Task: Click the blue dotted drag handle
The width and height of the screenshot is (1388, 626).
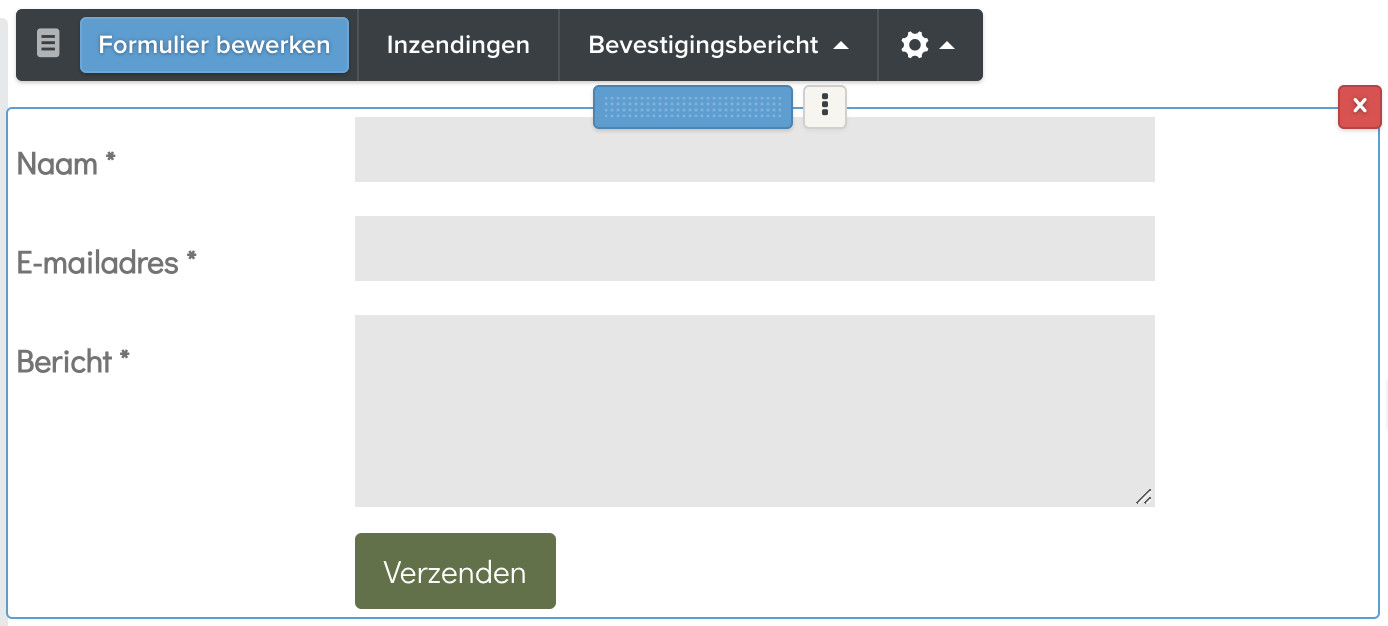Action: pyautogui.click(x=693, y=107)
